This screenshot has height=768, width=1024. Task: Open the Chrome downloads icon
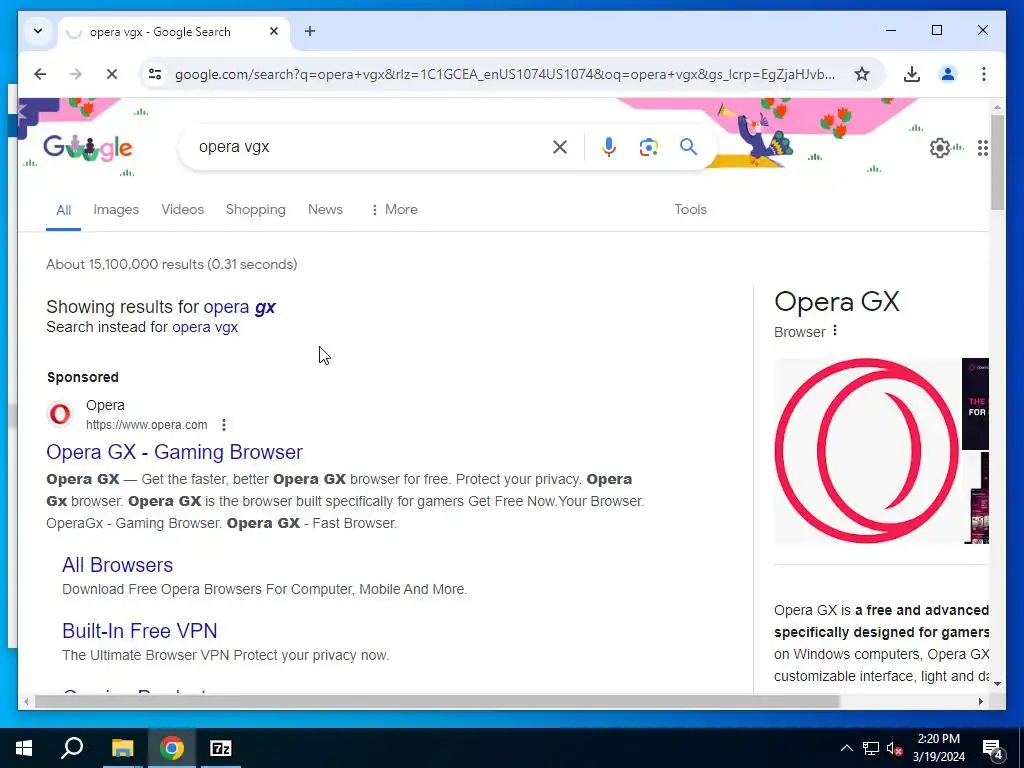(912, 74)
